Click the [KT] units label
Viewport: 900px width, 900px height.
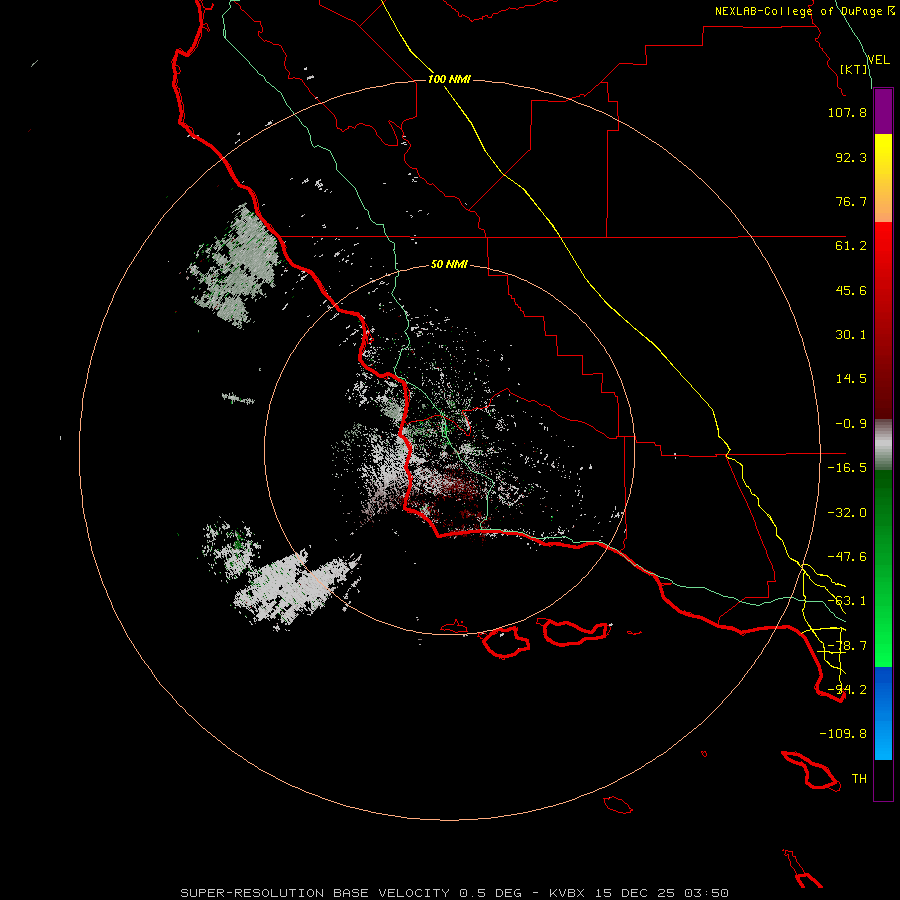(854, 69)
